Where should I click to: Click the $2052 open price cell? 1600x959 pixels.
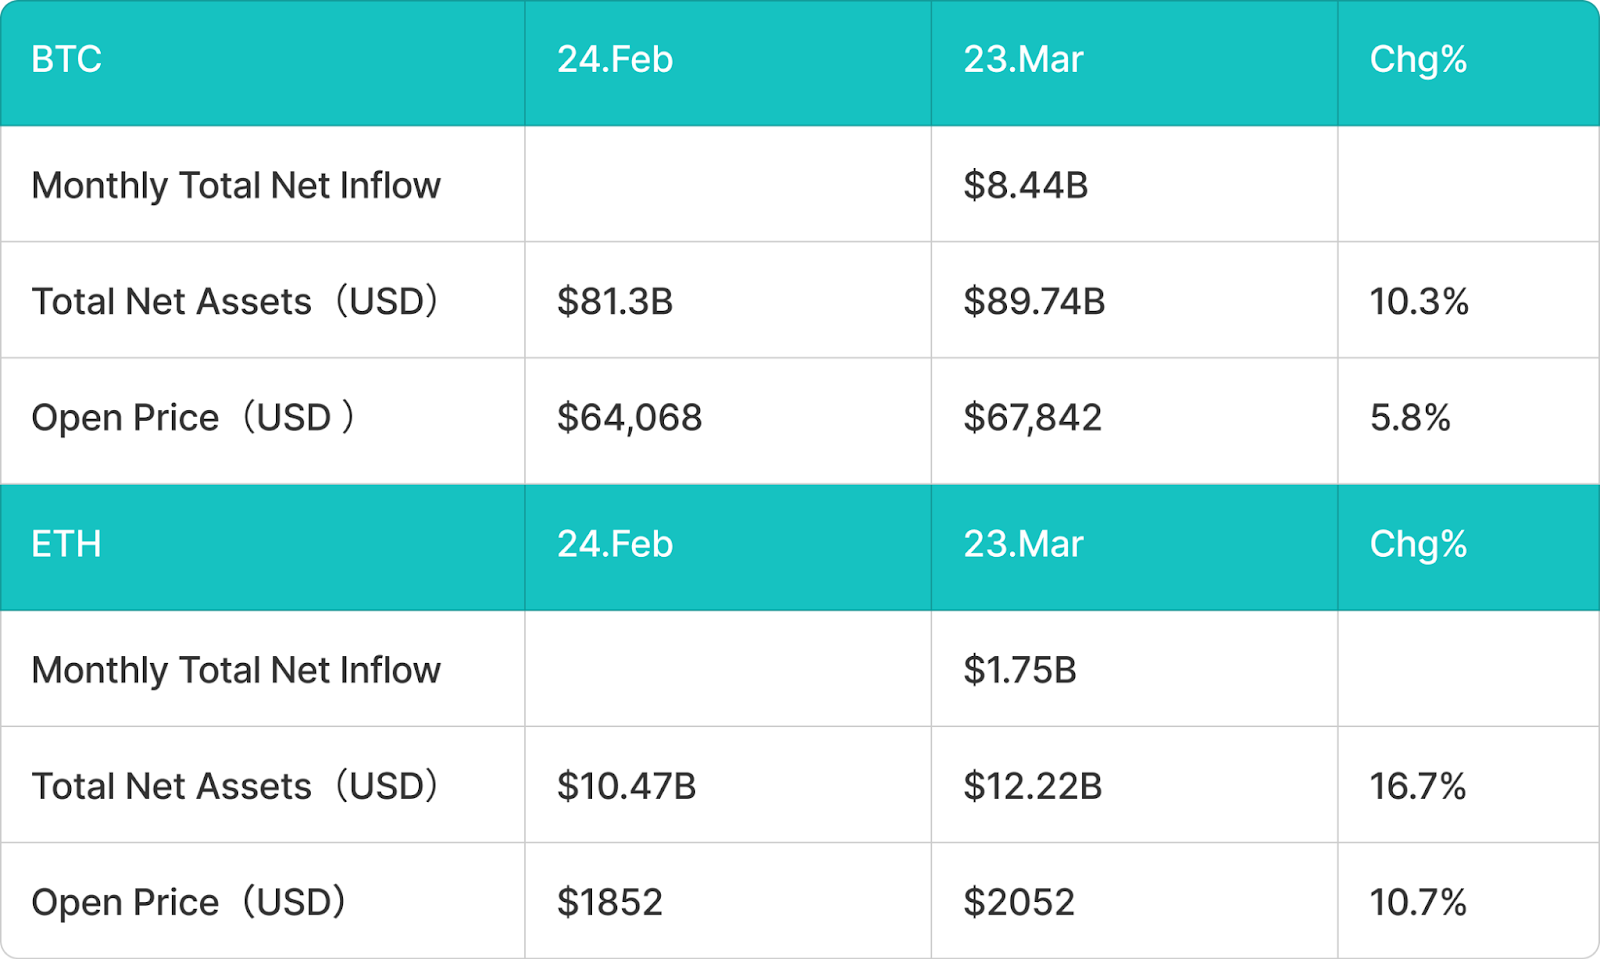[1018, 903]
